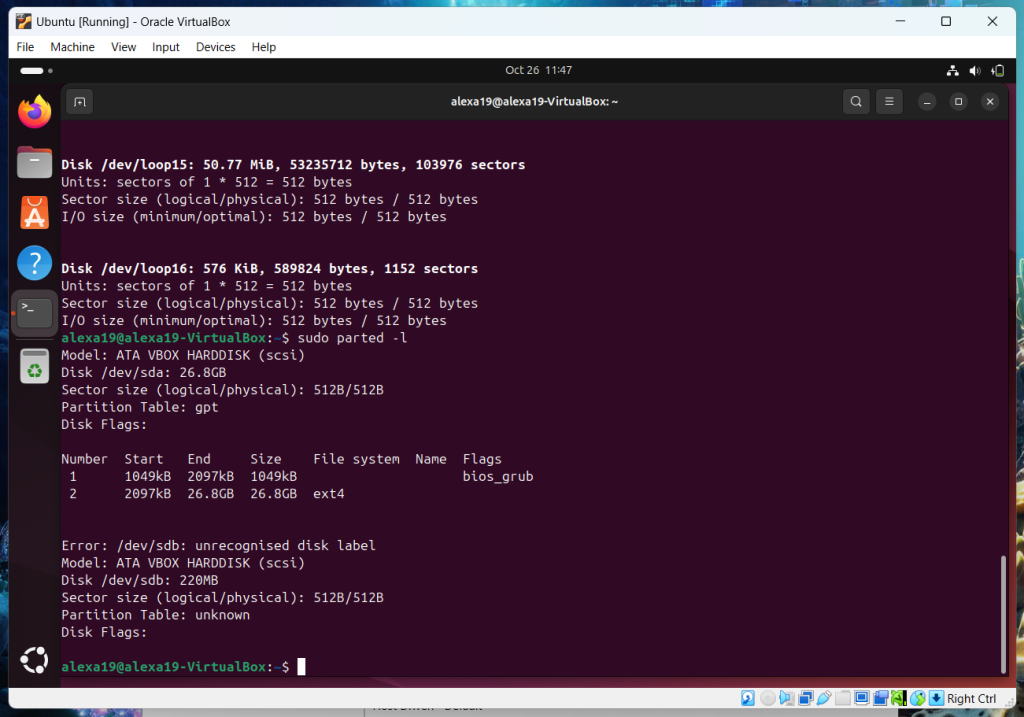Viewport: 1024px width, 717px height.
Task: Show applications via the Ubuntu logo
Action: point(35,660)
